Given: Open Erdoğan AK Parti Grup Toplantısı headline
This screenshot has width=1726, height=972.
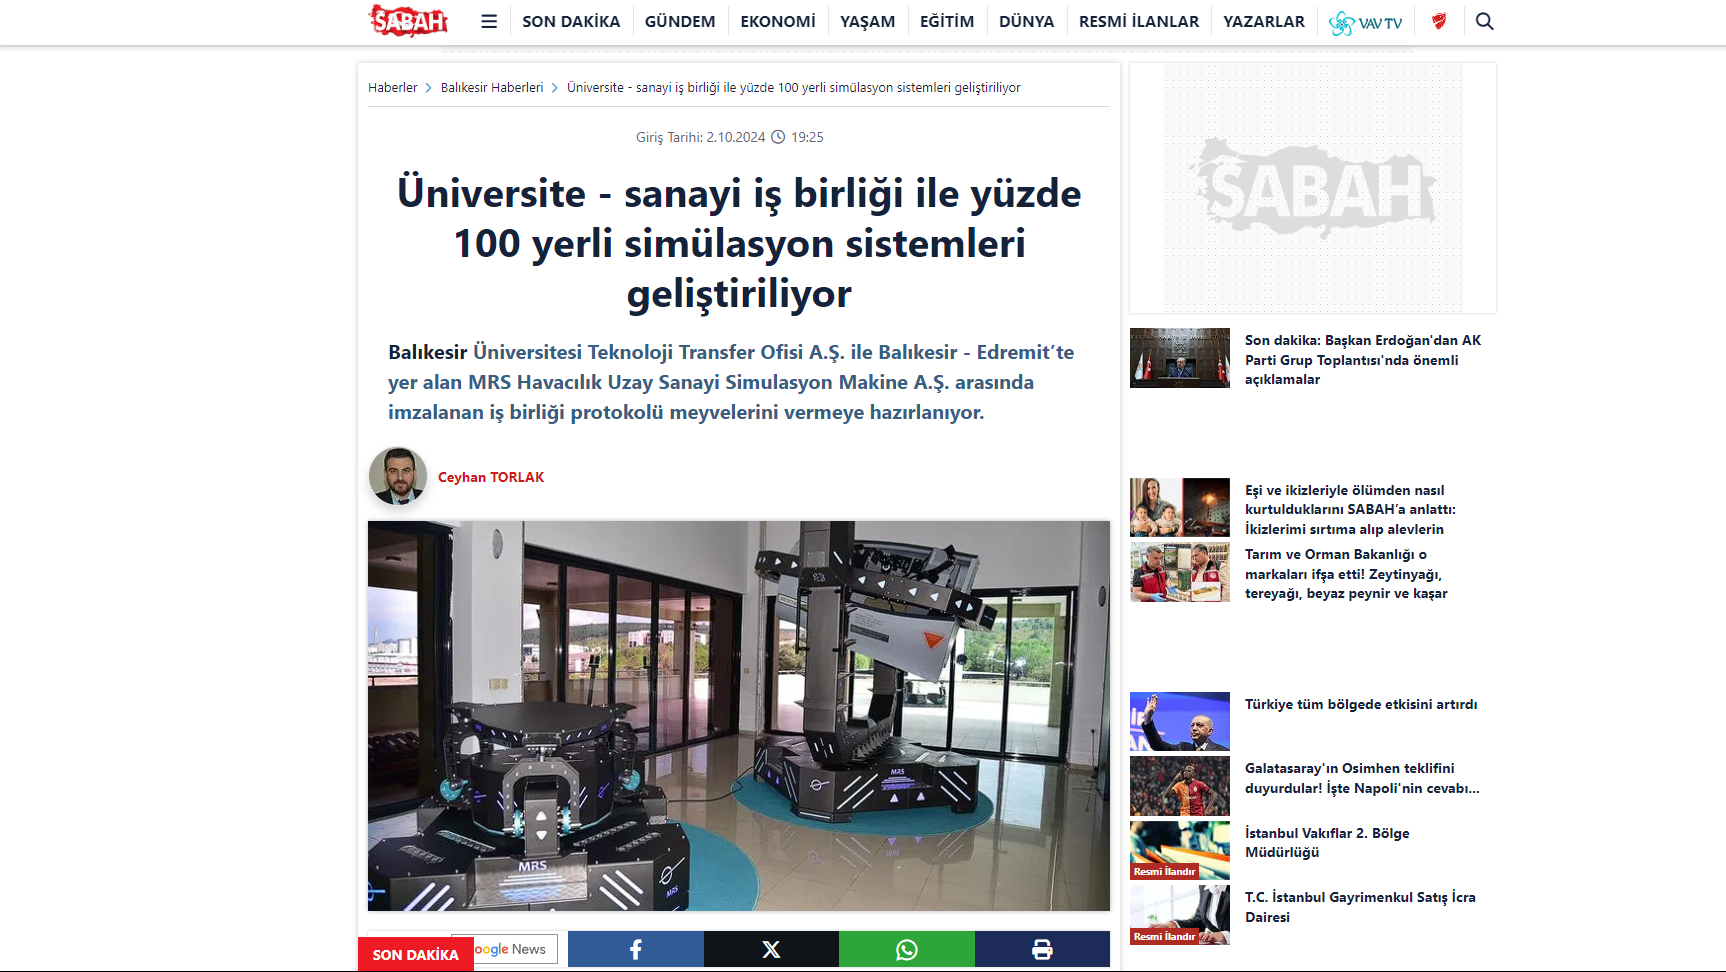Looking at the screenshot, I should pos(1363,360).
